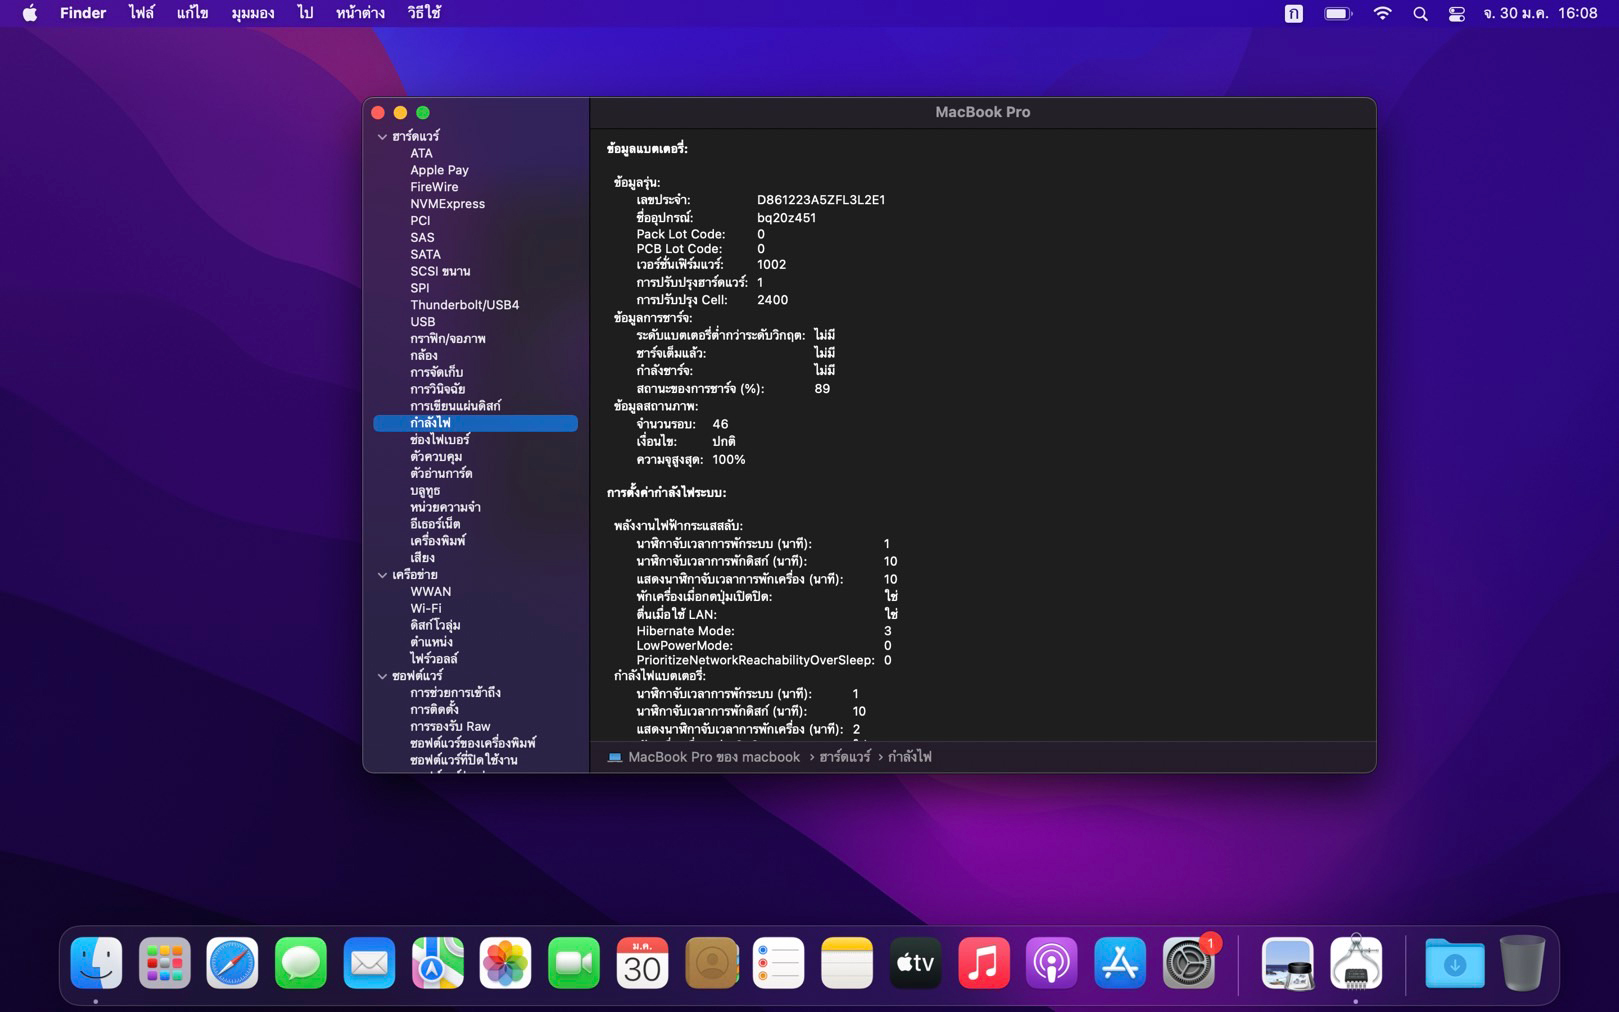1619x1012 pixels.
Task: Open Launchpad from the Dock
Action: tap(164, 964)
